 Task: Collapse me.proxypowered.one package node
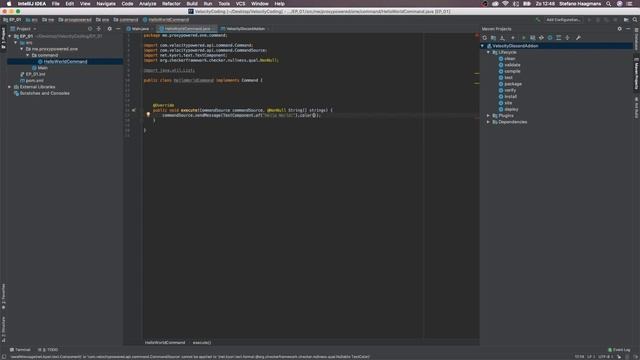point(22,49)
